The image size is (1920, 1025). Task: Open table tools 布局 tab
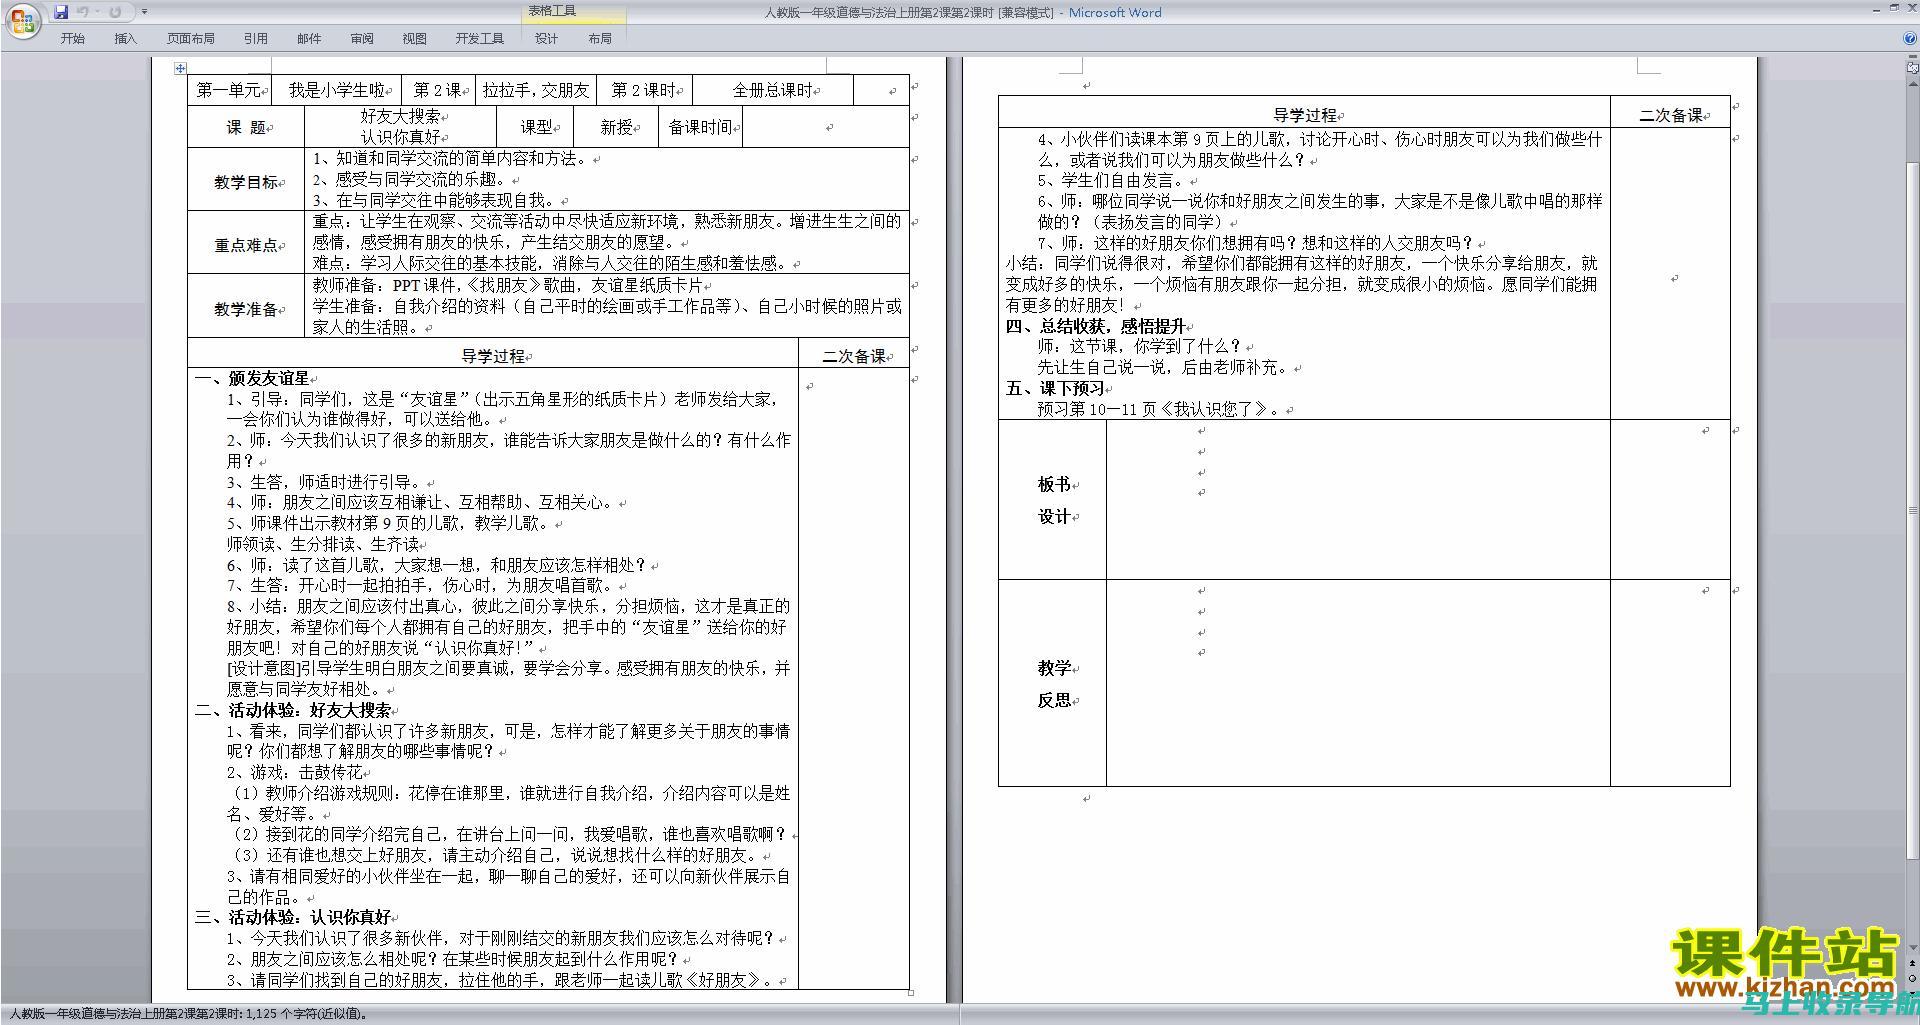tap(600, 38)
